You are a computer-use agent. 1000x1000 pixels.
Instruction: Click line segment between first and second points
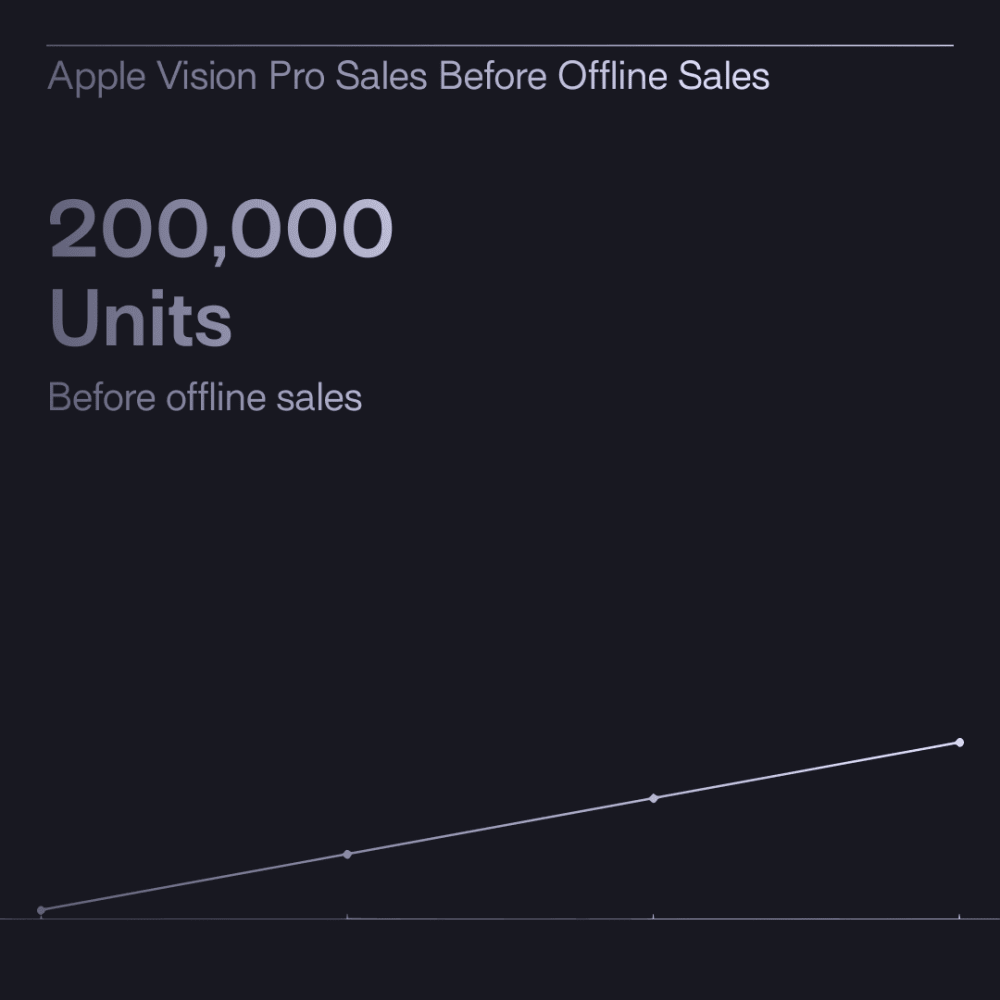pos(194,882)
